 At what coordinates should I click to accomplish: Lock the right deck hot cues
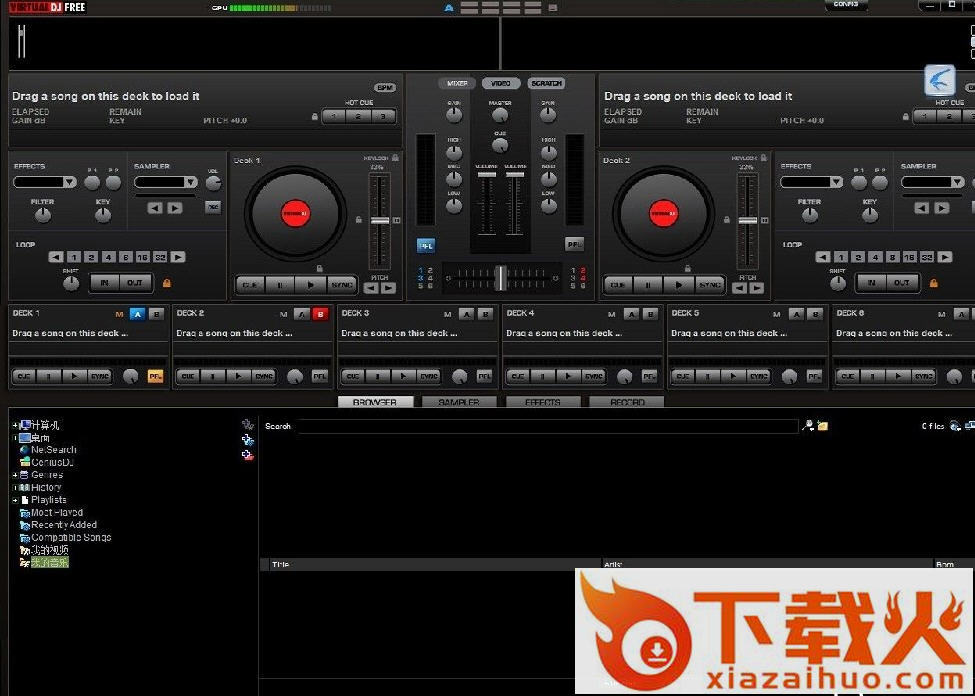click(x=906, y=116)
